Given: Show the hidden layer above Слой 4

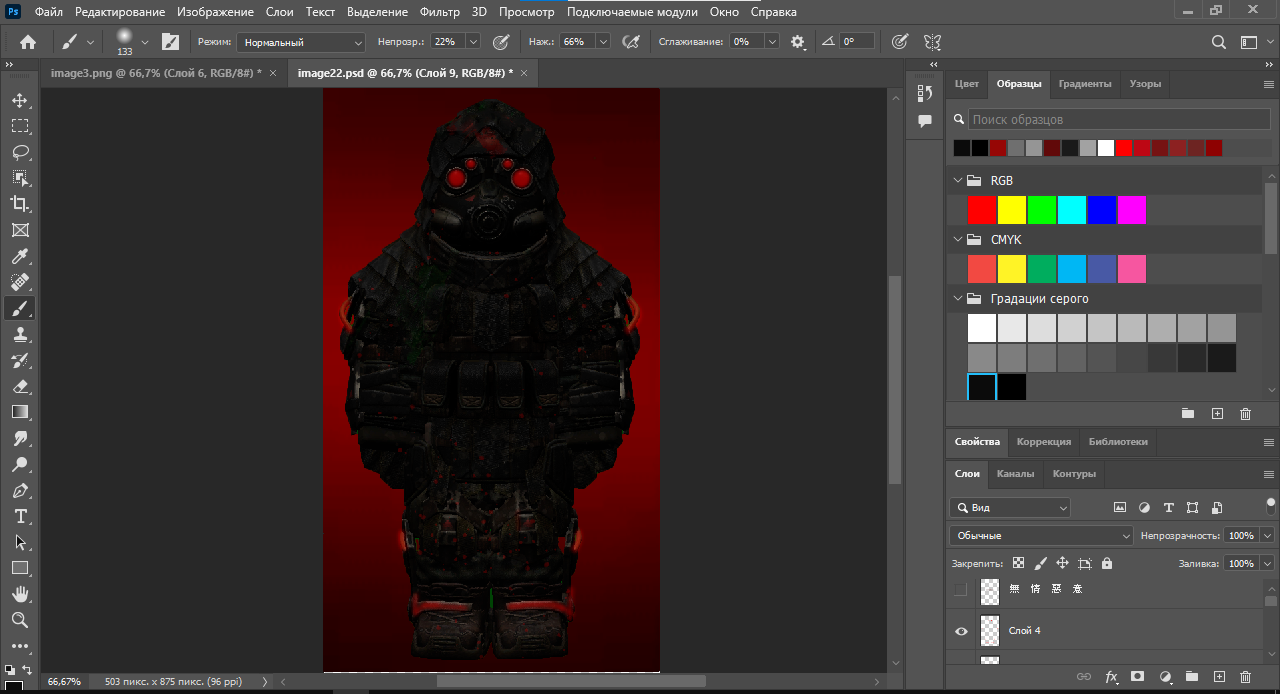Looking at the screenshot, I should [x=961, y=590].
